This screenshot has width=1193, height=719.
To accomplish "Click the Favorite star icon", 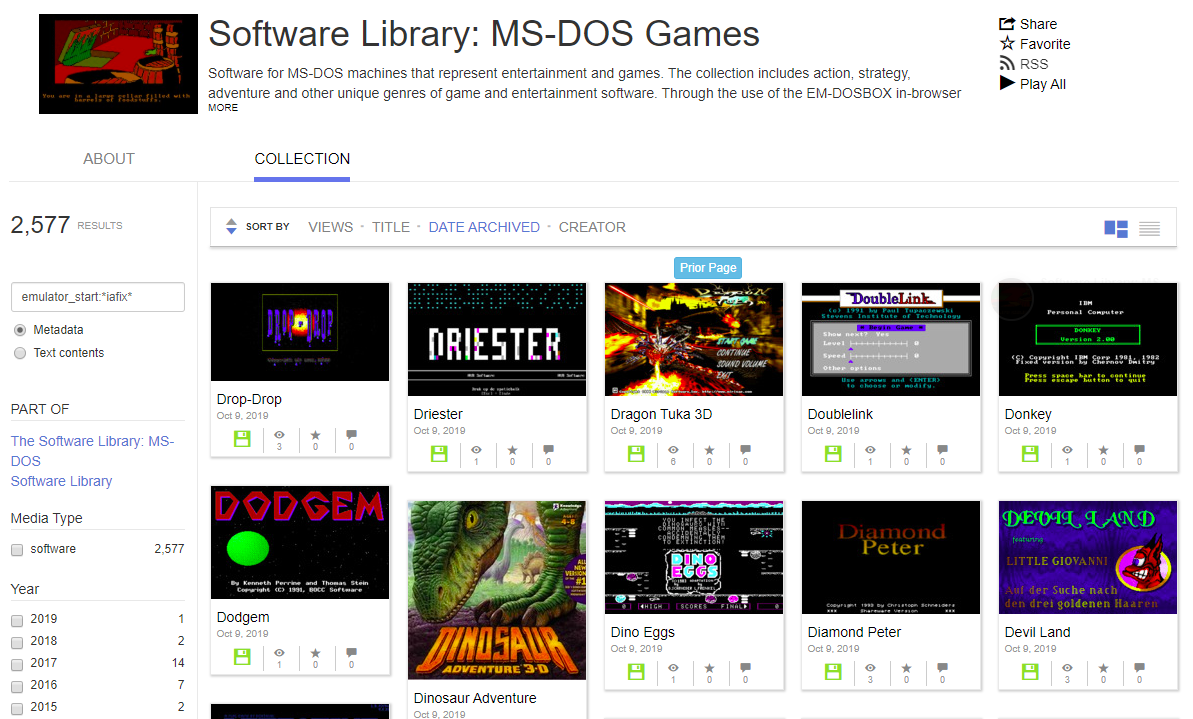I will [x=1007, y=43].
